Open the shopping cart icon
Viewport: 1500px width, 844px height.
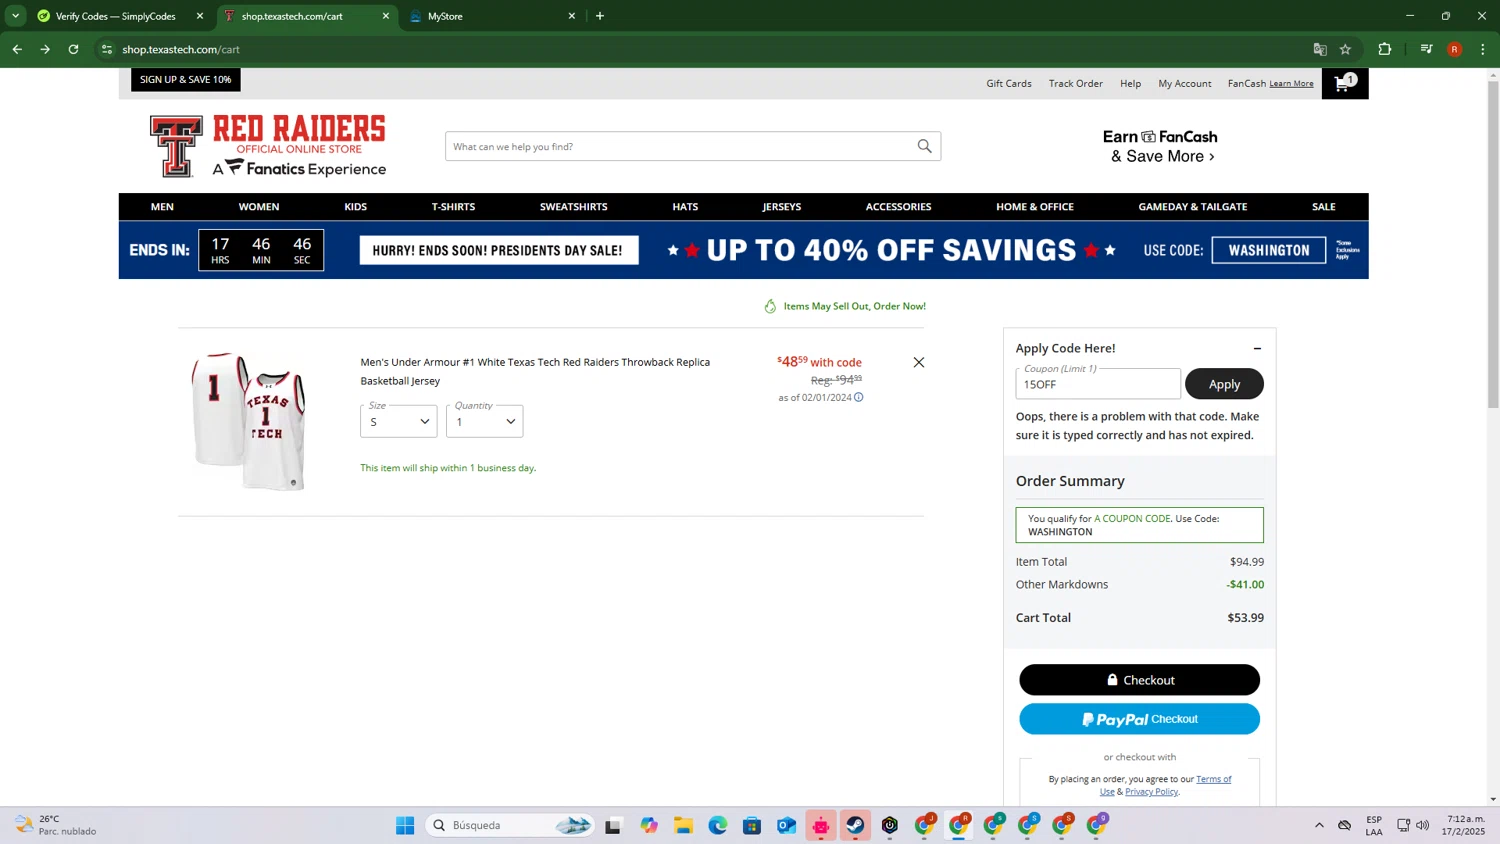(x=1344, y=84)
